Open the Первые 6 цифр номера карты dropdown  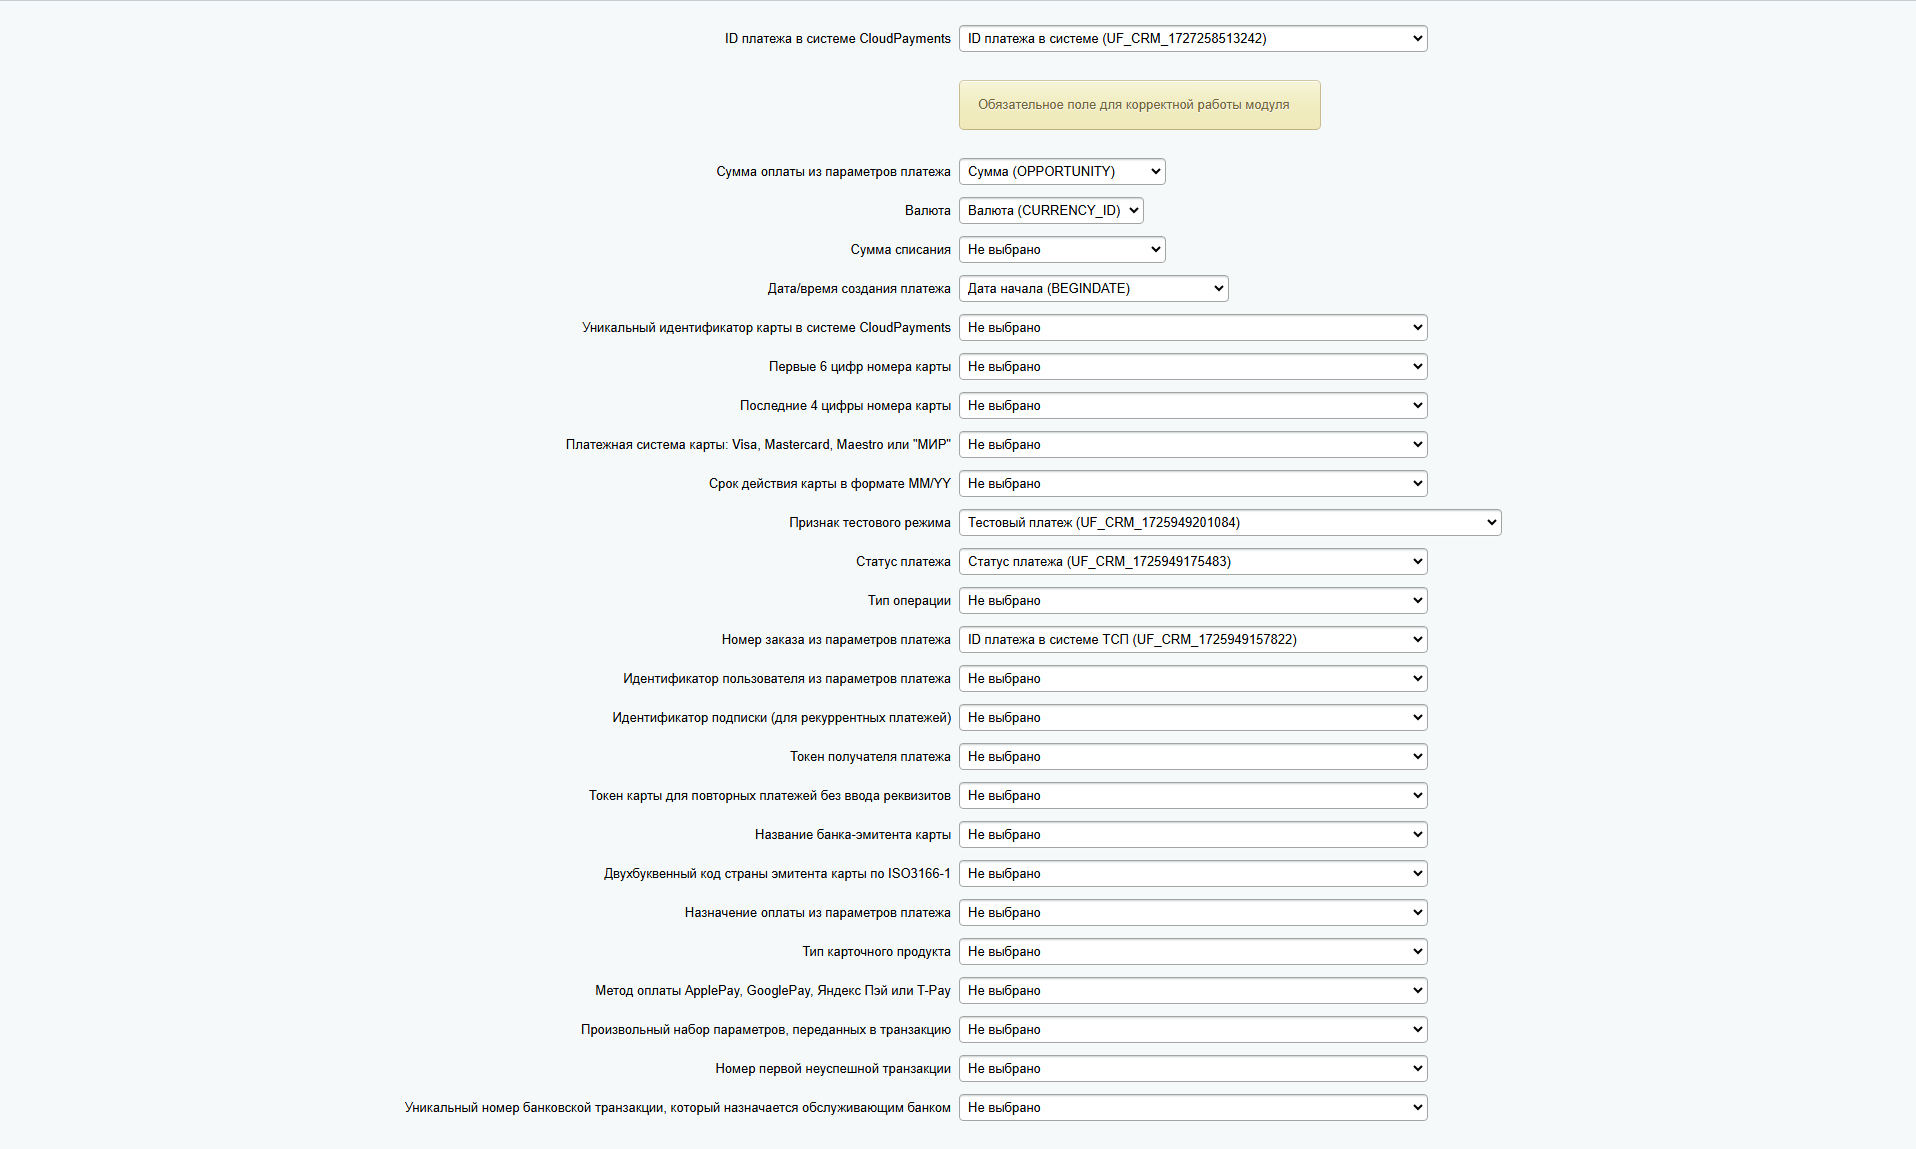click(x=1192, y=366)
